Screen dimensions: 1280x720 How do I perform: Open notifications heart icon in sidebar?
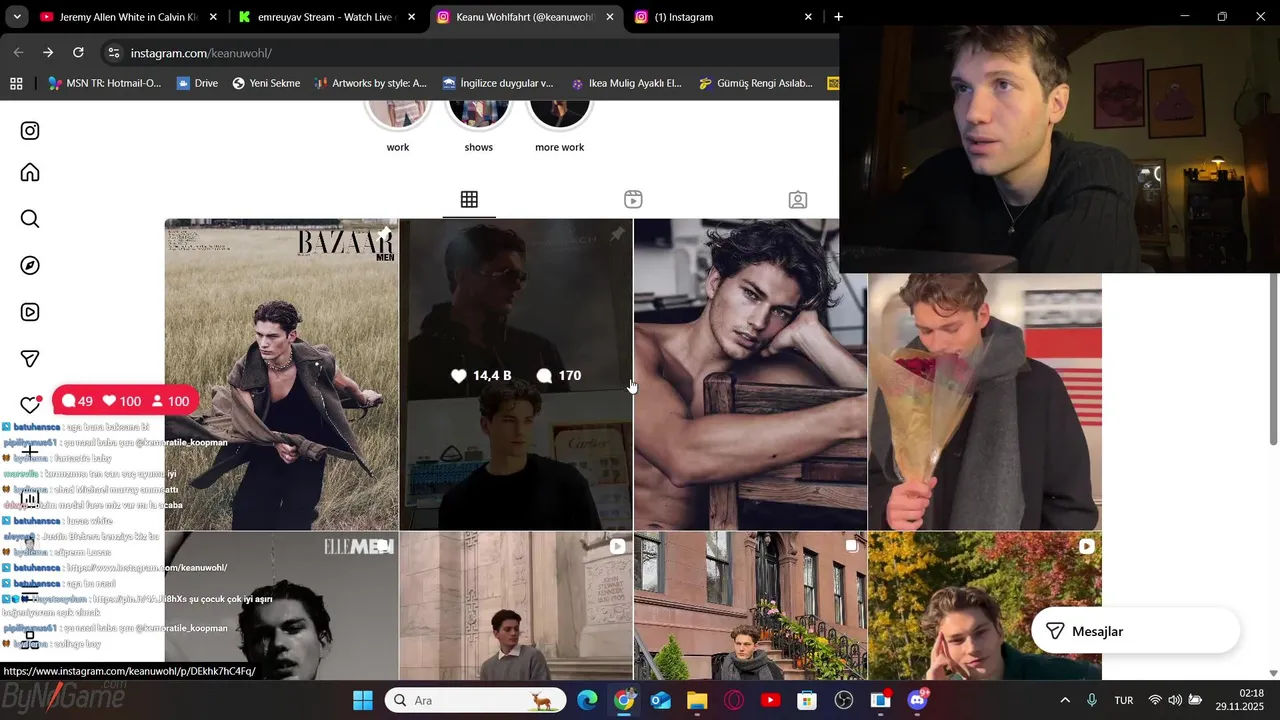(30, 405)
